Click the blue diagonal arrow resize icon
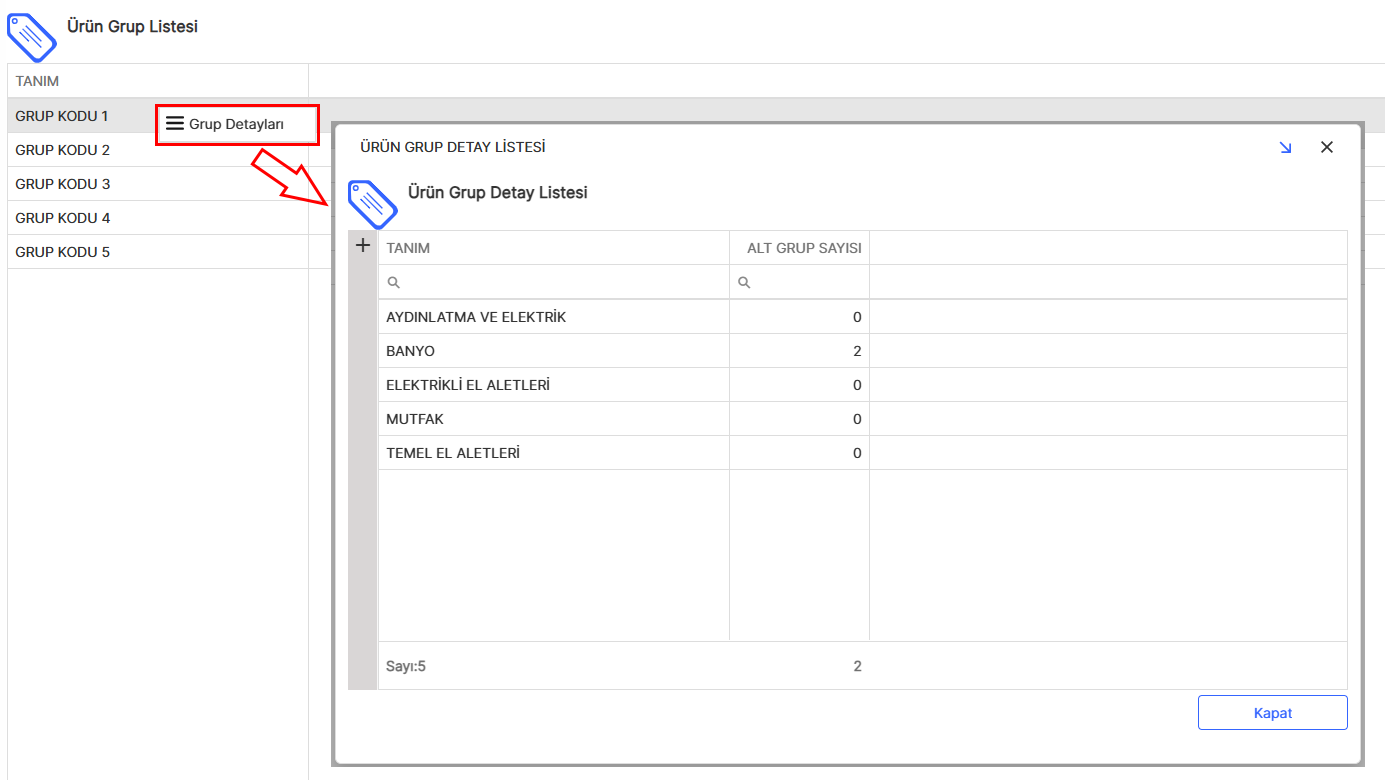Viewport: 1385px width, 780px height. point(1285,148)
